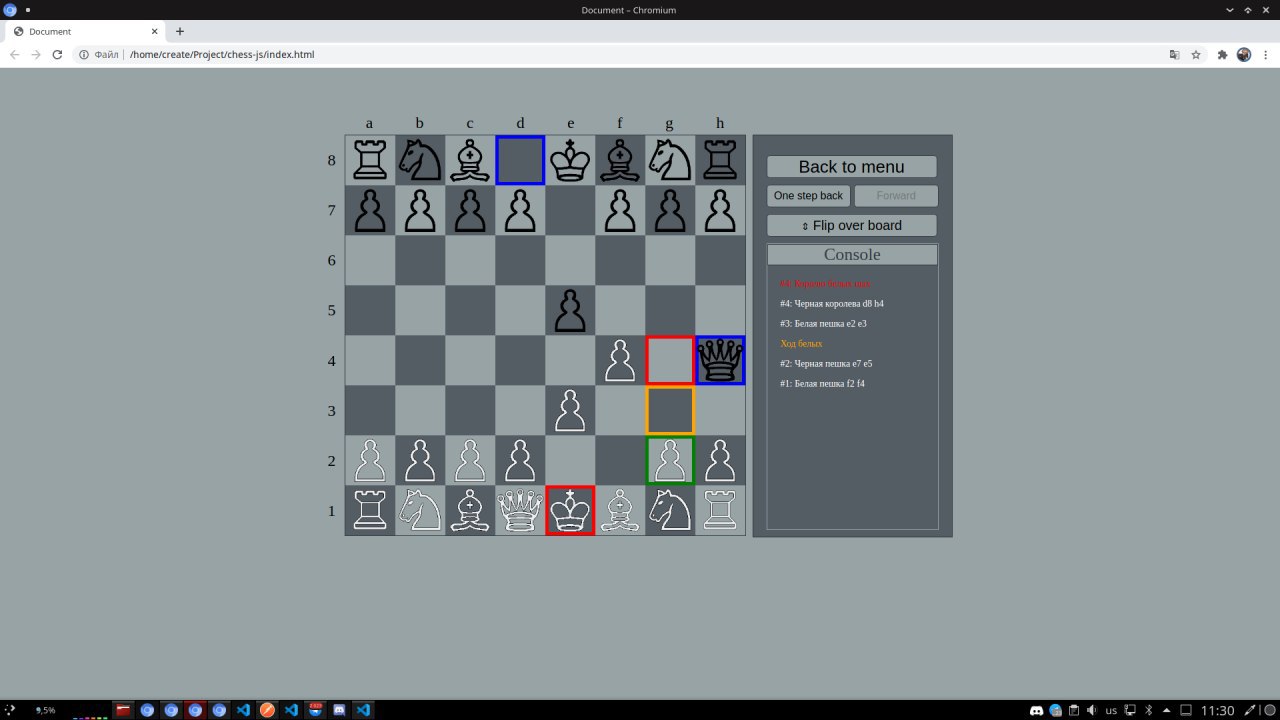1280x720 pixels.
Task: Open the clock showing 11:30
Action: tap(1217, 710)
